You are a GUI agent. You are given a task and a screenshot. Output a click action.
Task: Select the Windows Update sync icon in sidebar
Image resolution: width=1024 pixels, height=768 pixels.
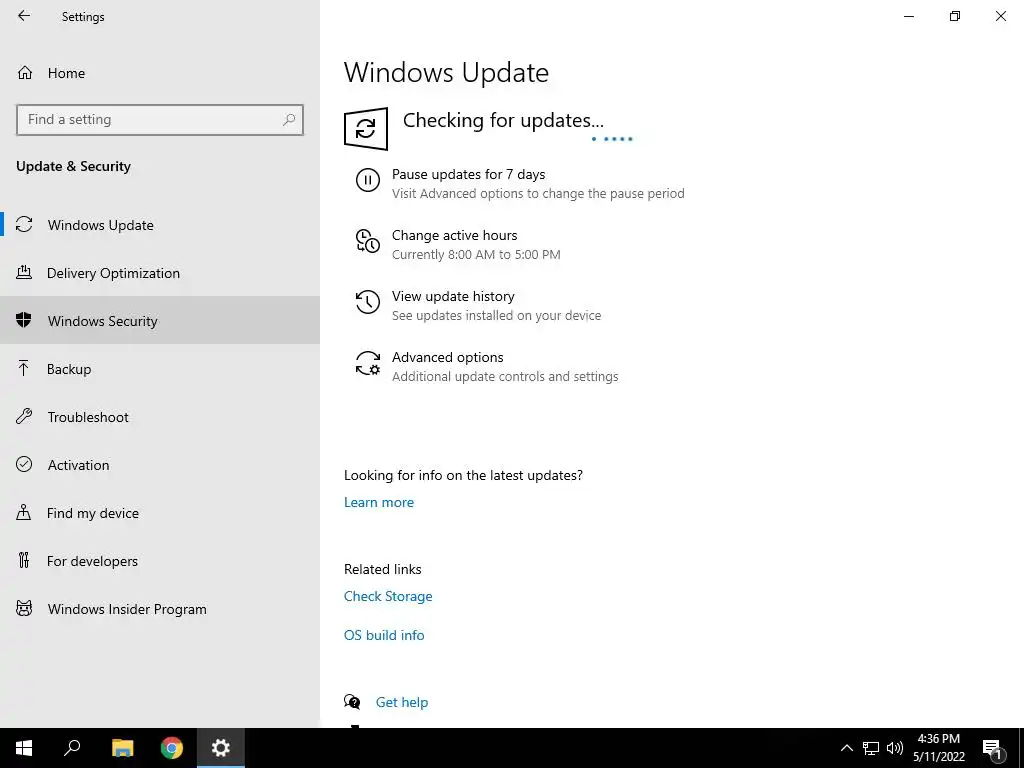(24, 225)
